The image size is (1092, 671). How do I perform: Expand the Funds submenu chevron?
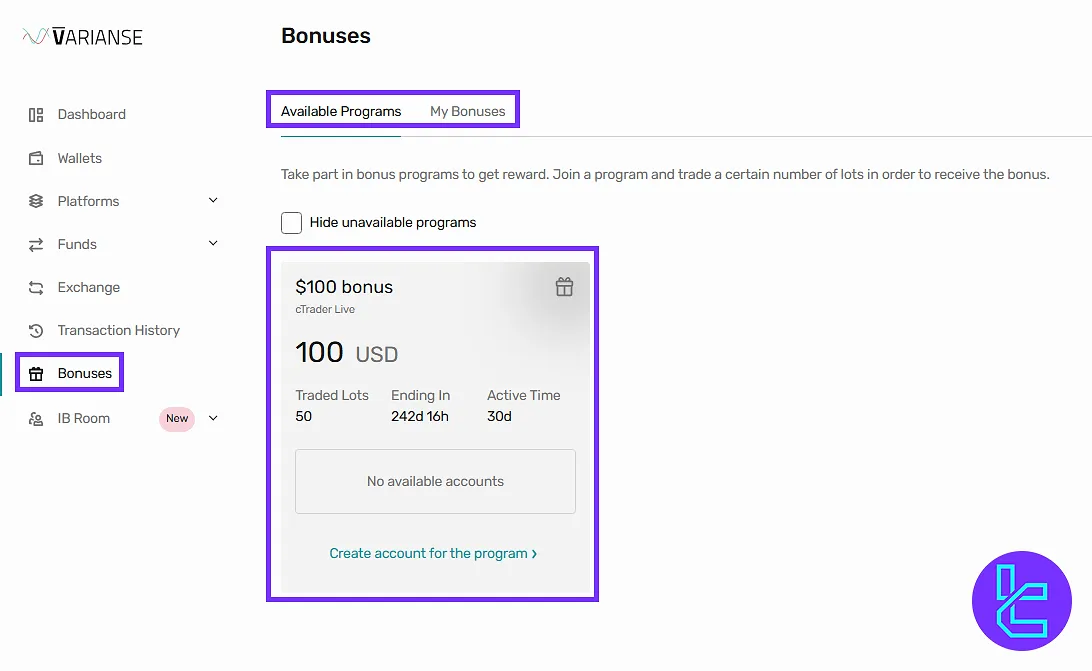point(213,243)
